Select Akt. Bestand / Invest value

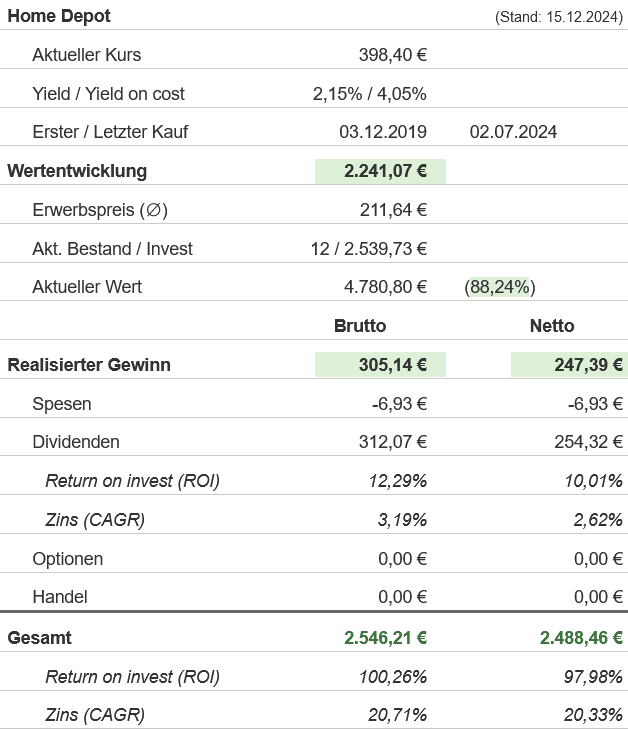point(368,249)
